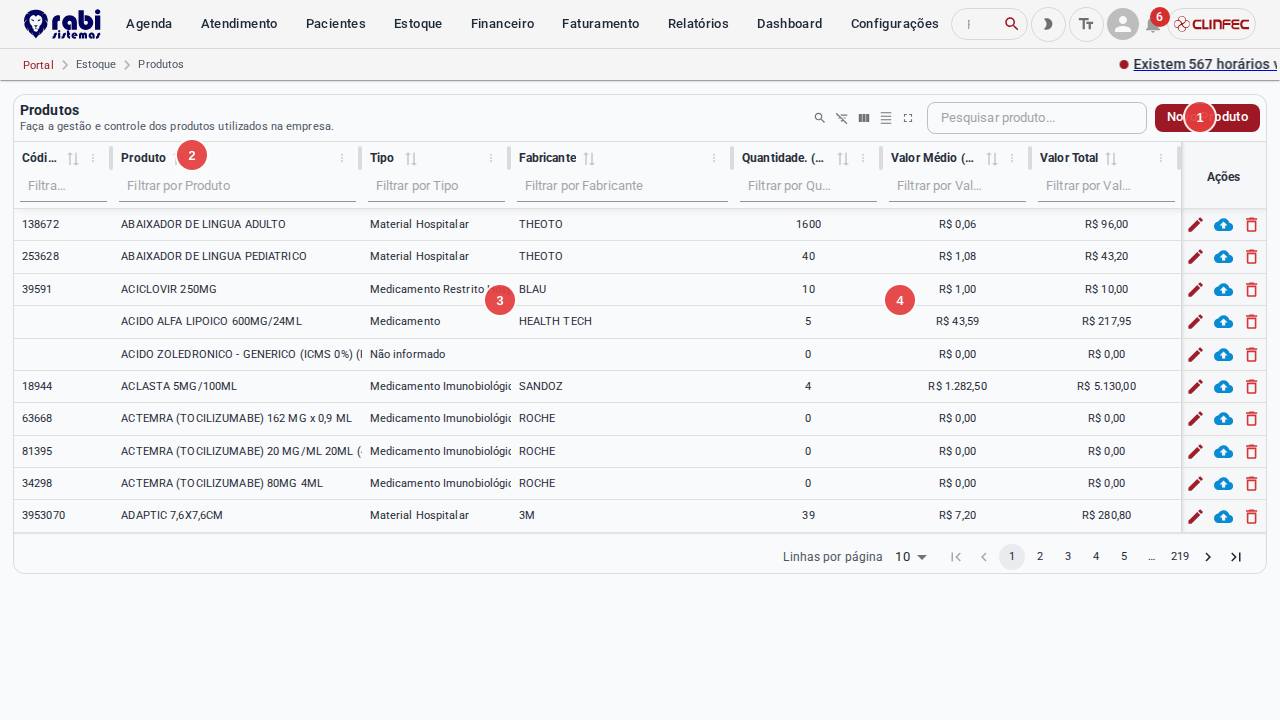Edit the ABAIXADOR DE LINGUA ADULTO product
1280x720 pixels.
[1195, 225]
